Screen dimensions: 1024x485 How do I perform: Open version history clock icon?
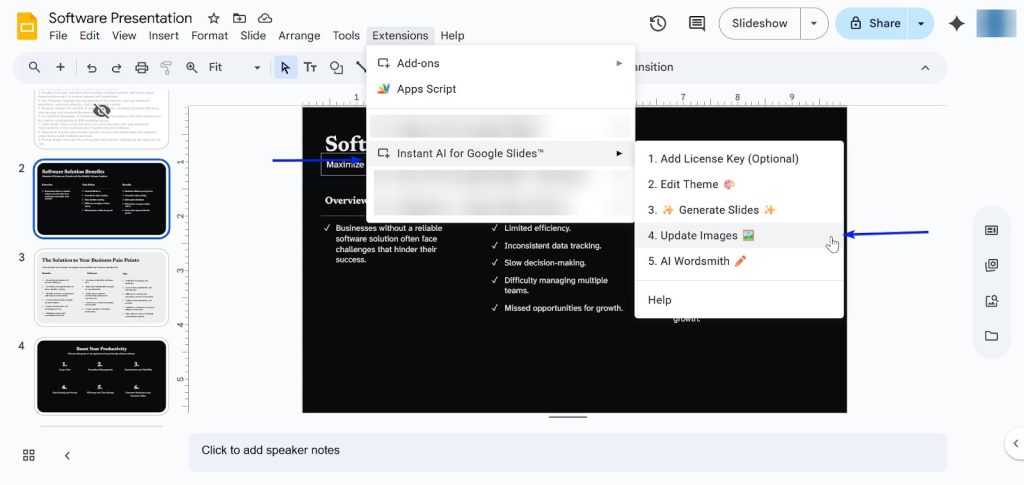click(657, 23)
